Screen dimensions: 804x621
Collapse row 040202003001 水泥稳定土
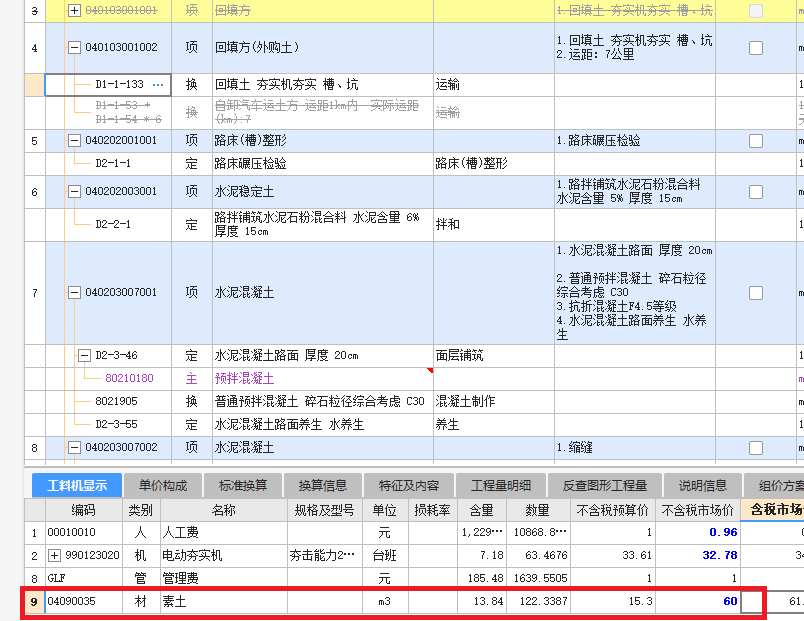pos(74,192)
